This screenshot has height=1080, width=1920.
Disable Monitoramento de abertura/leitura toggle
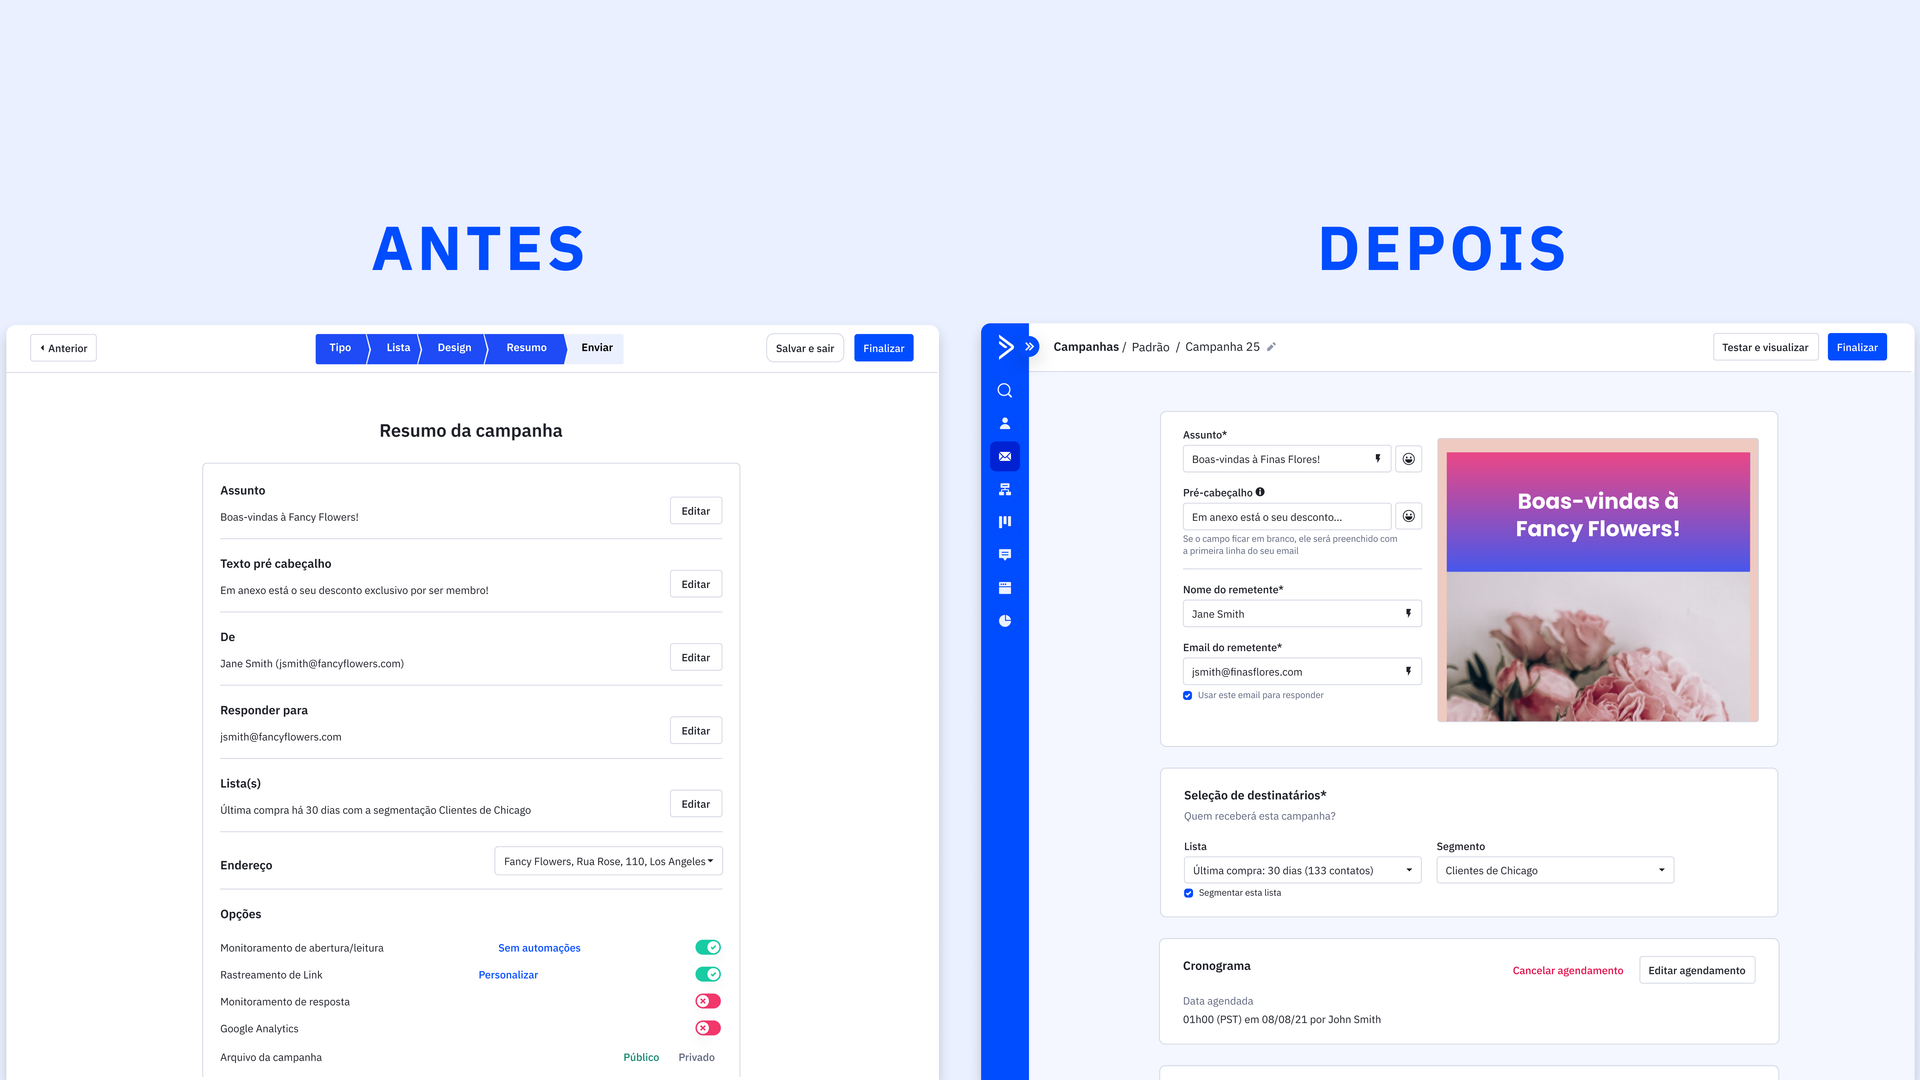tap(708, 948)
